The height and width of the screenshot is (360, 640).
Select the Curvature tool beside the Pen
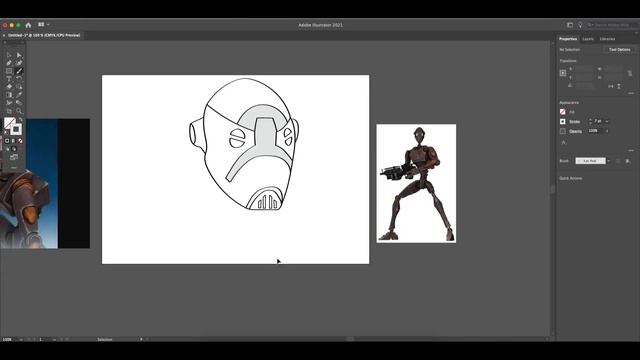pyautogui.click(x=19, y=63)
